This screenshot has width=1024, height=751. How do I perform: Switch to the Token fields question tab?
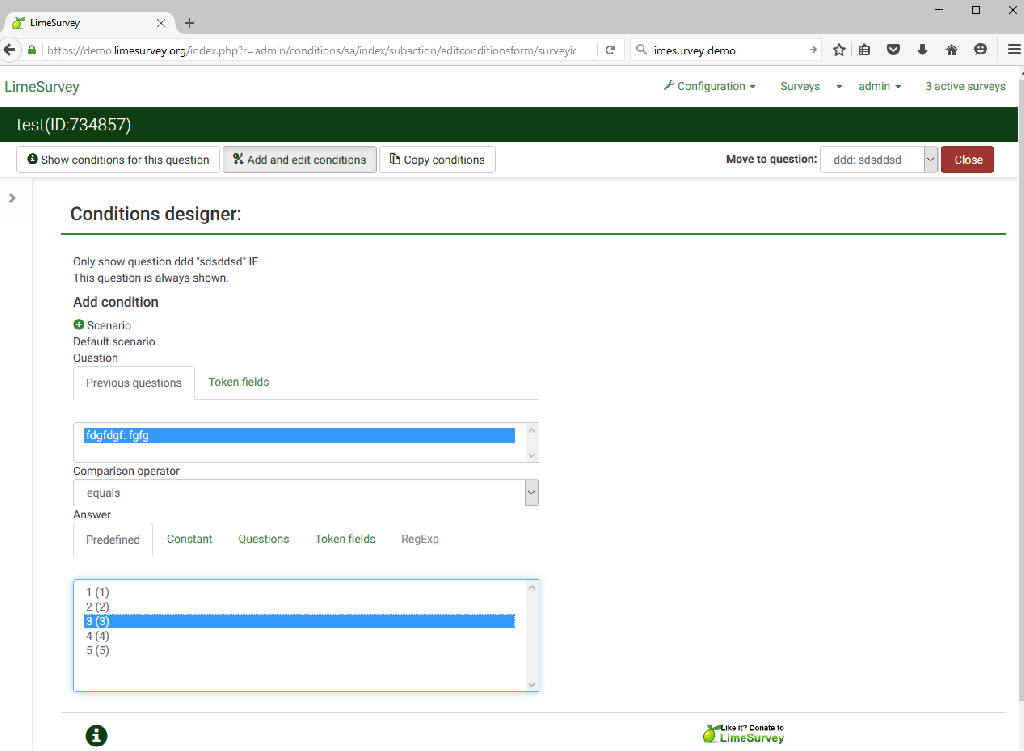(238, 382)
